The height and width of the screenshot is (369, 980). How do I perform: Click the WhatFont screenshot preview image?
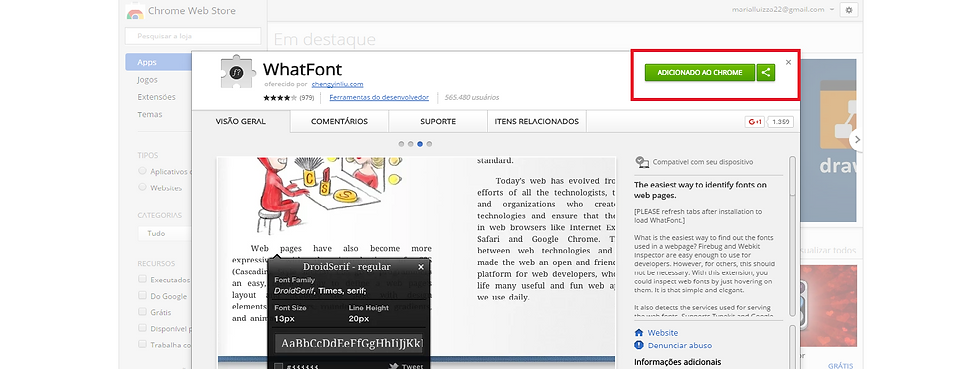(416, 263)
